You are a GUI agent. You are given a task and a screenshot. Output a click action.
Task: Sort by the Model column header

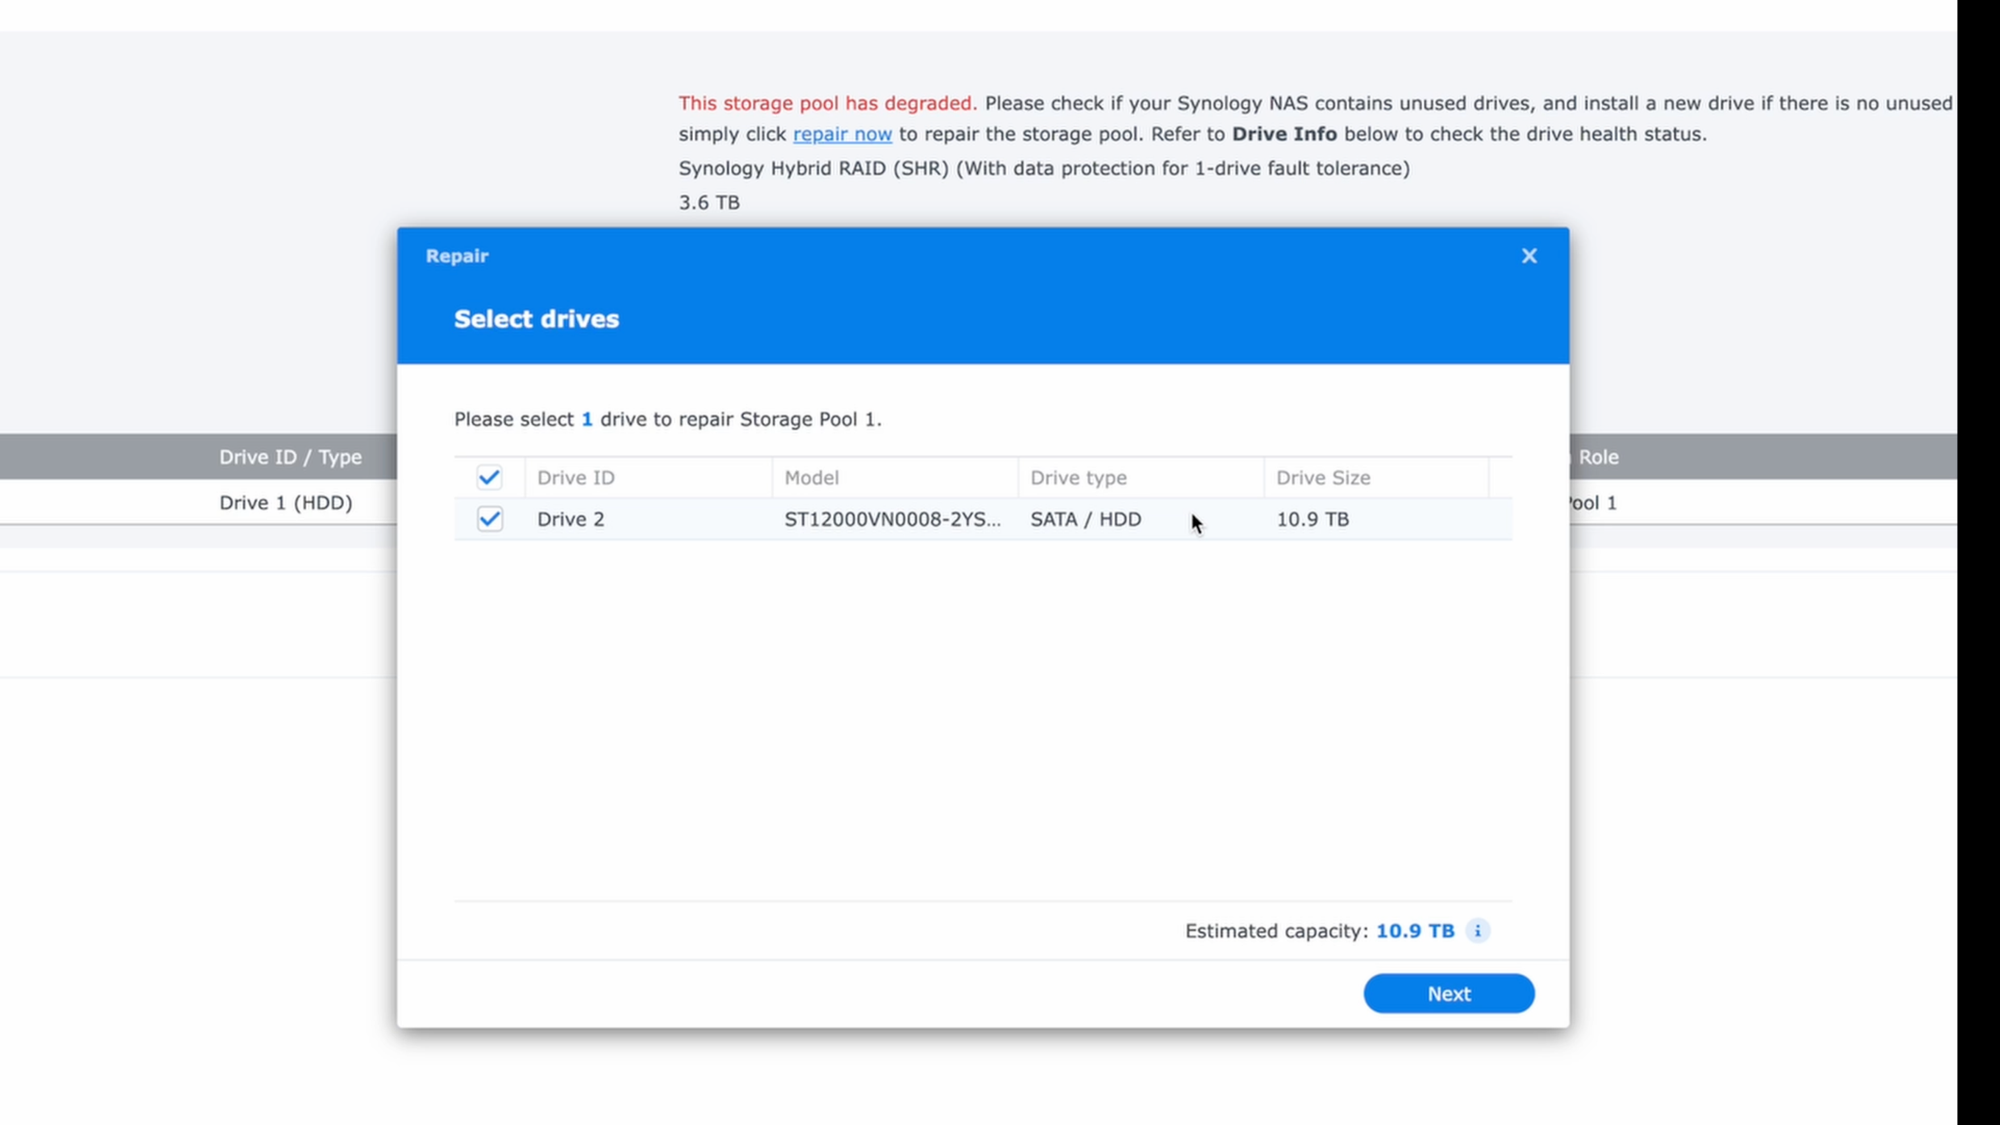(811, 478)
